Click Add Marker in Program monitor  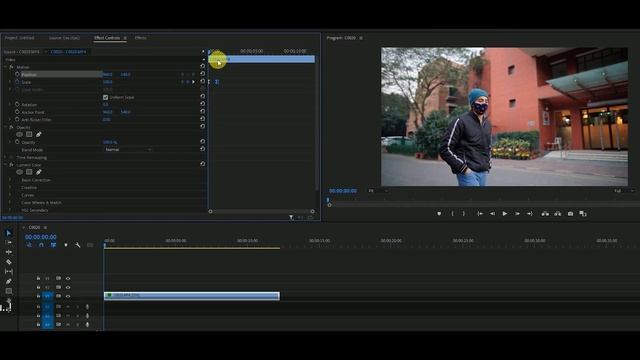439,213
